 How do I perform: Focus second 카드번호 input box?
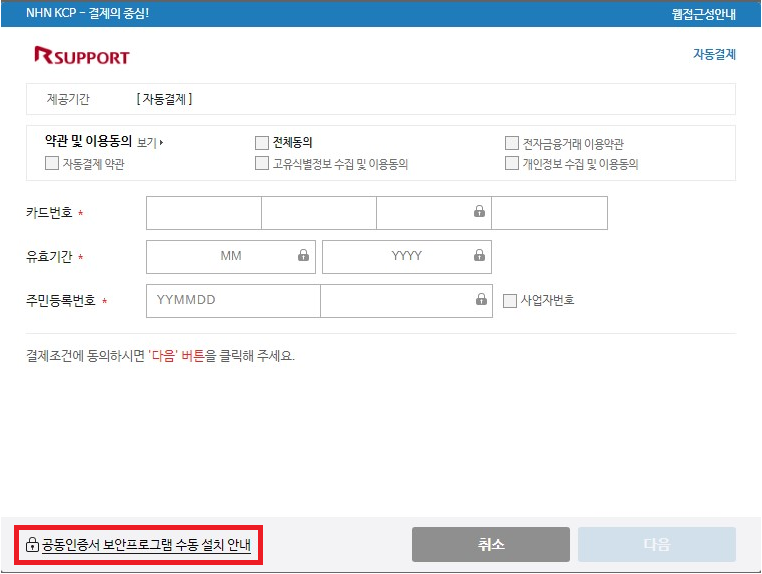[319, 213]
